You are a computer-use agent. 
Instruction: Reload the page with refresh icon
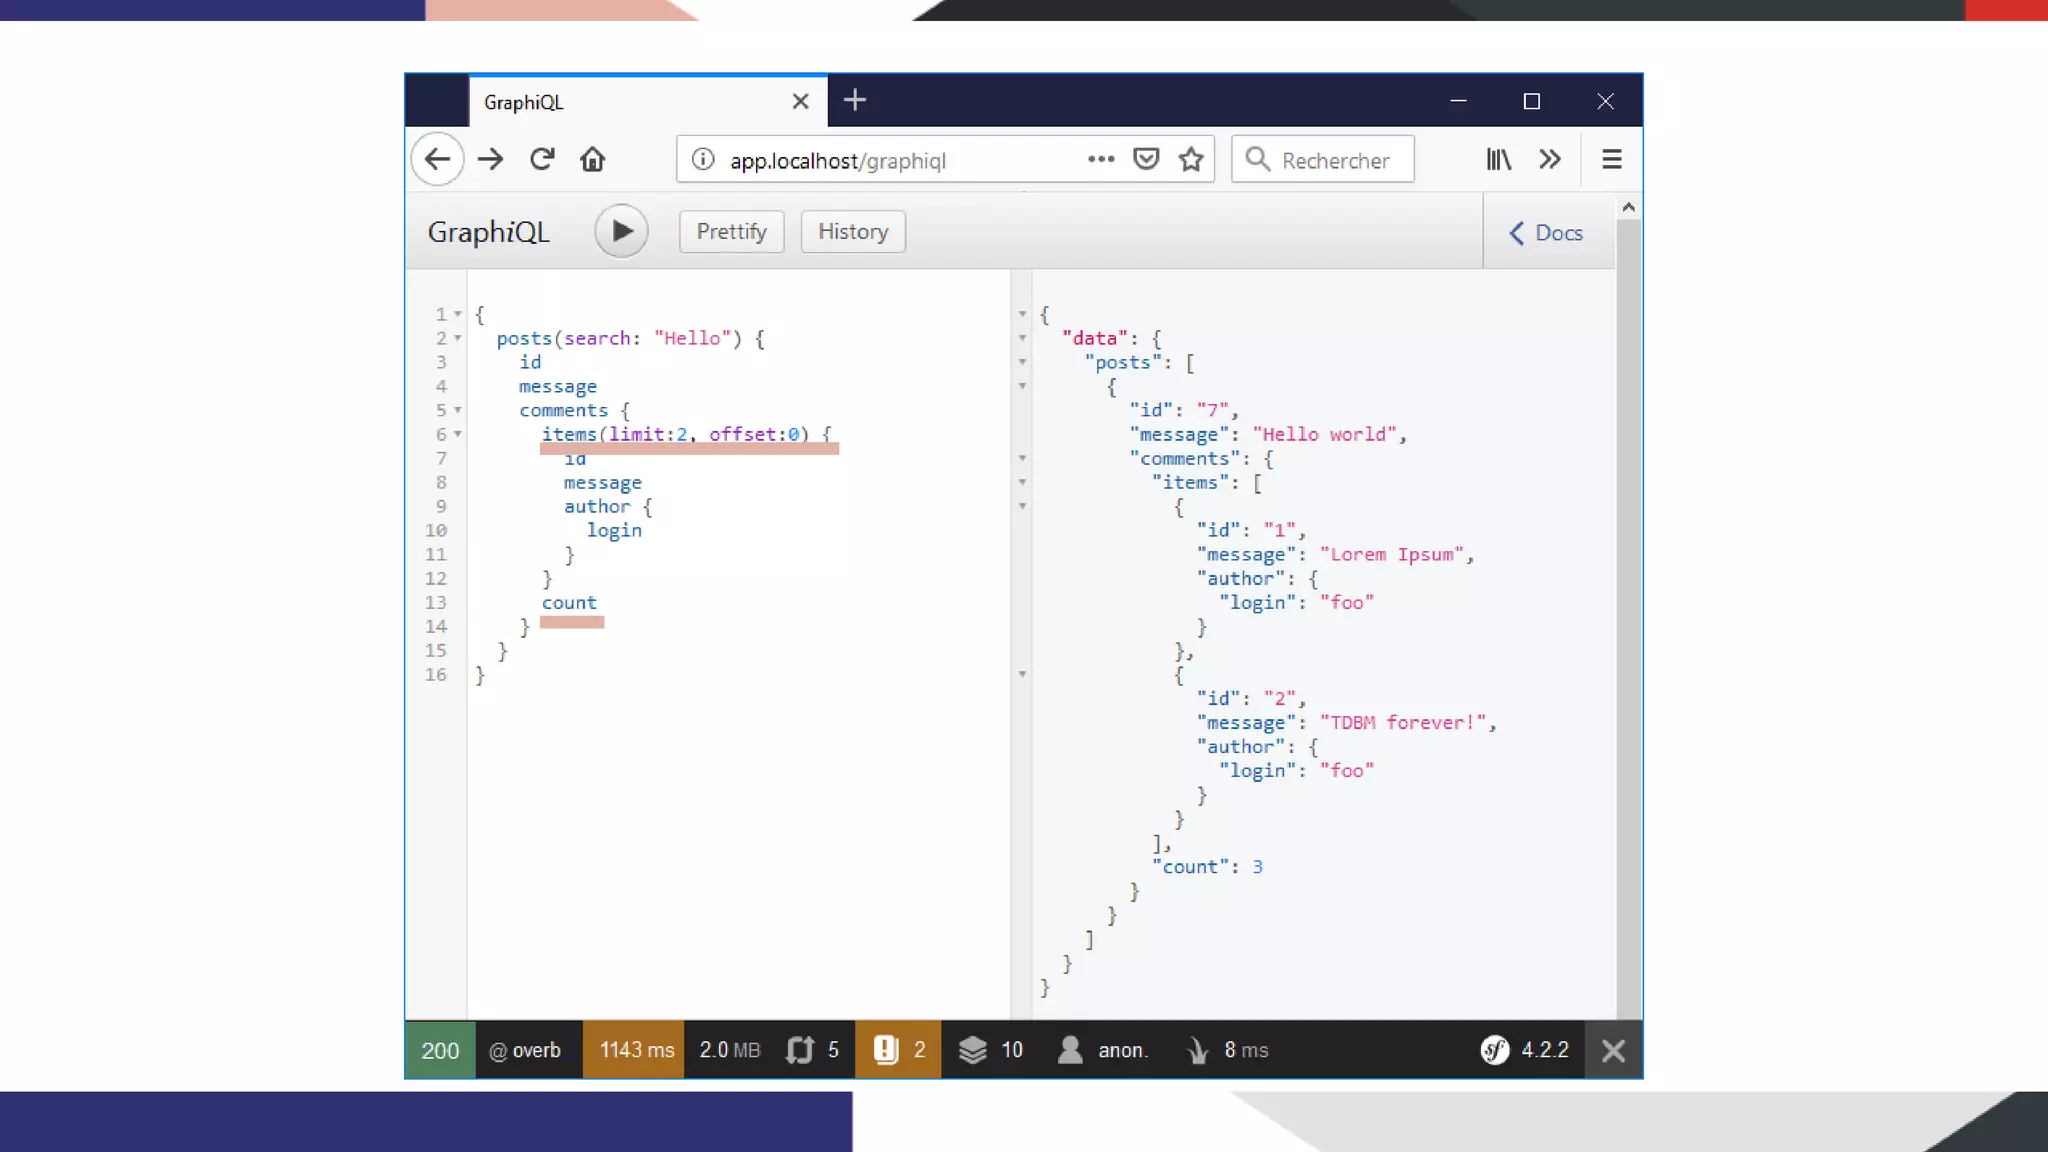(x=542, y=159)
